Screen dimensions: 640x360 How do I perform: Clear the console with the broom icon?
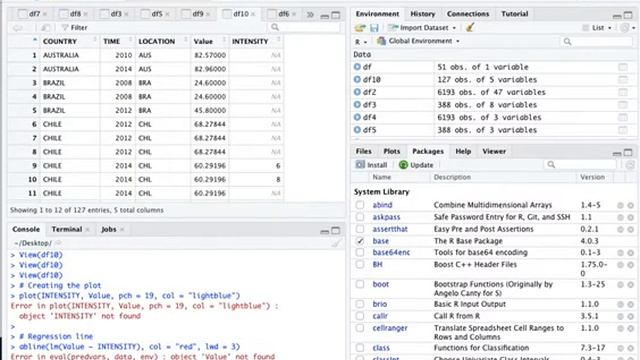point(336,243)
